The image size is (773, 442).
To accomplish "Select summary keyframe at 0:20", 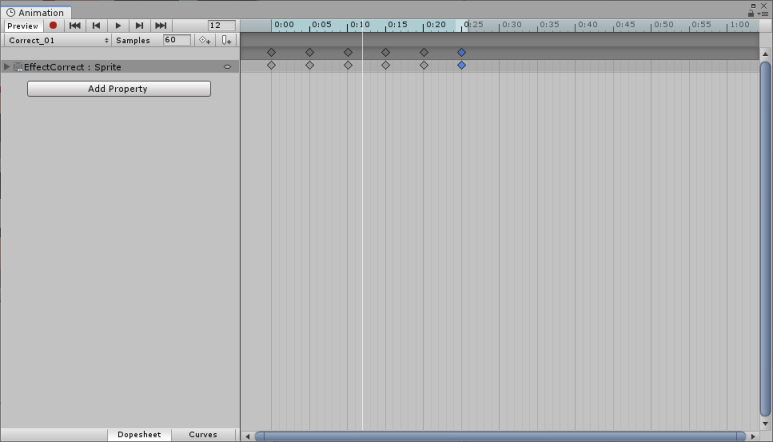I will coord(424,52).
